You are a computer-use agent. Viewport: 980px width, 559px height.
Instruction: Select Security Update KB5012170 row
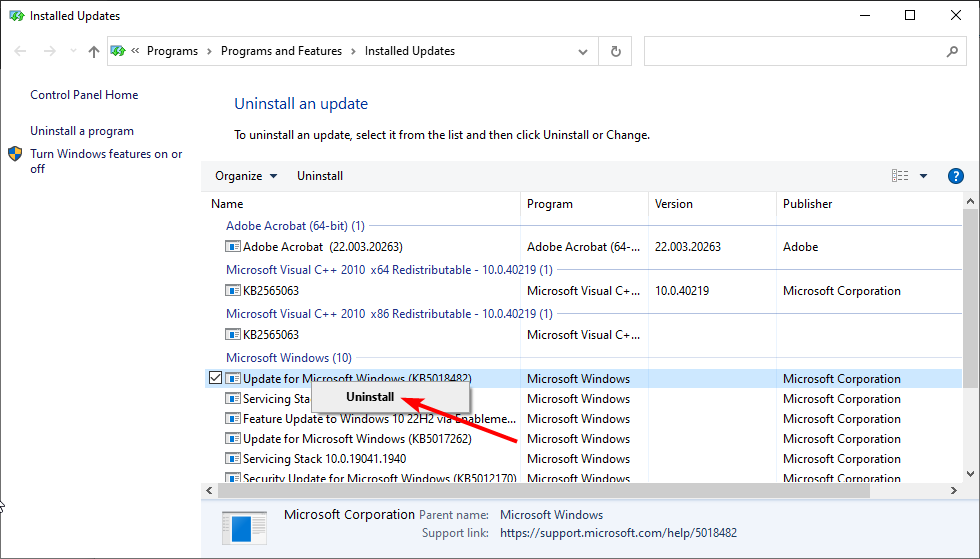coord(584,476)
